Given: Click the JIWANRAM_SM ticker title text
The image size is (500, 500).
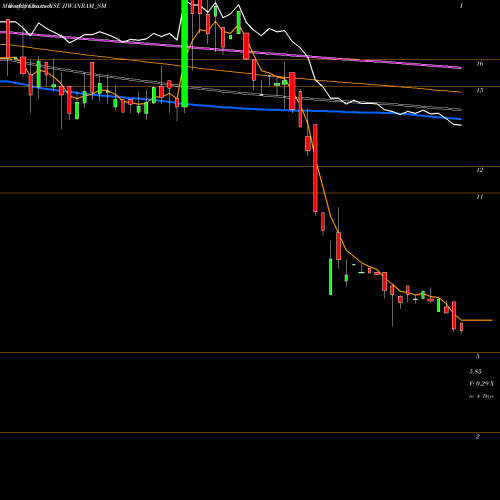Looking at the screenshot, I should (84, 6).
